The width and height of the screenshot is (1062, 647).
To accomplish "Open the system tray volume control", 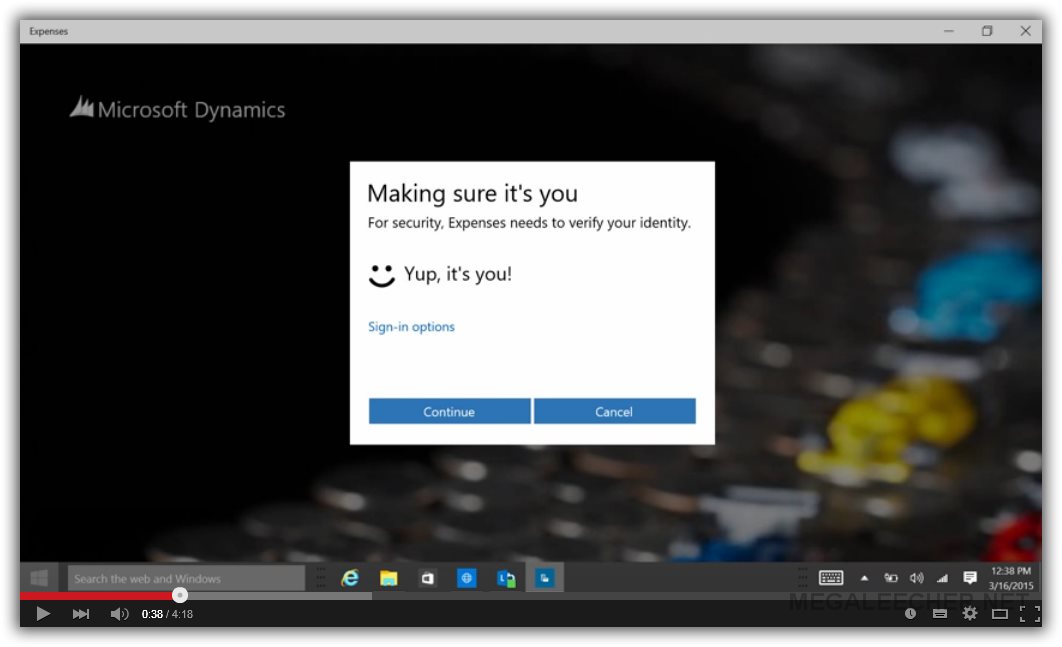I will (x=916, y=578).
